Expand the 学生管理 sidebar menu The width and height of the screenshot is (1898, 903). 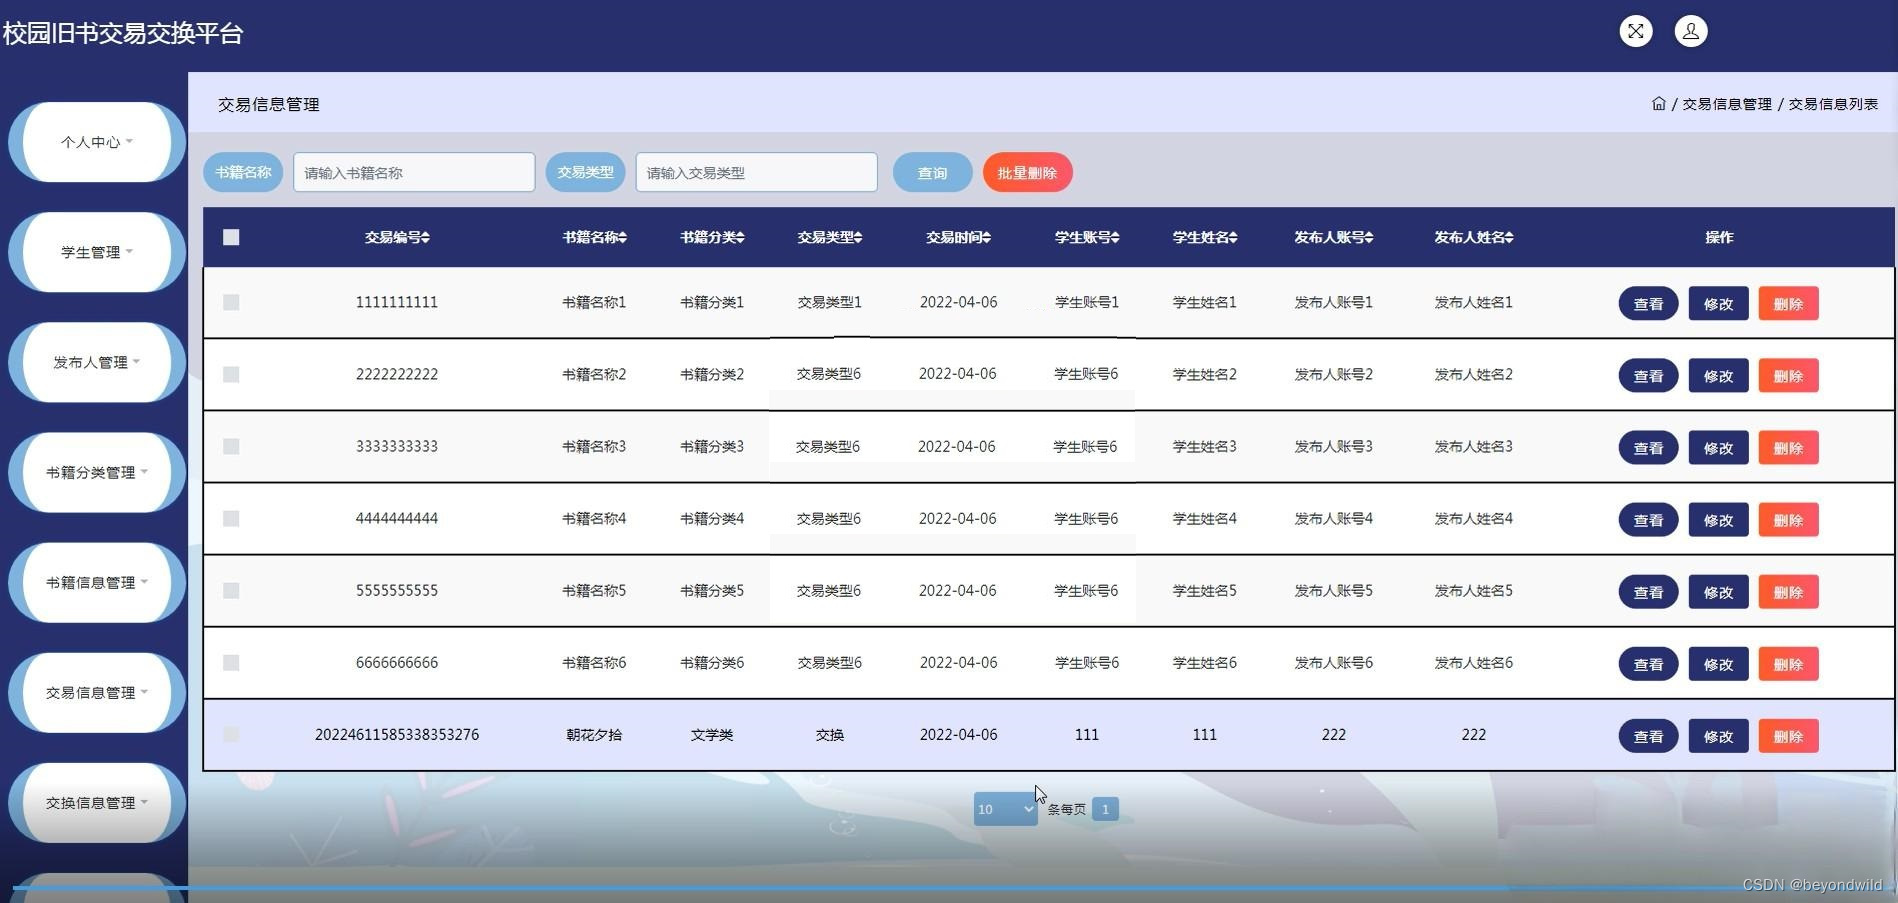coord(95,252)
